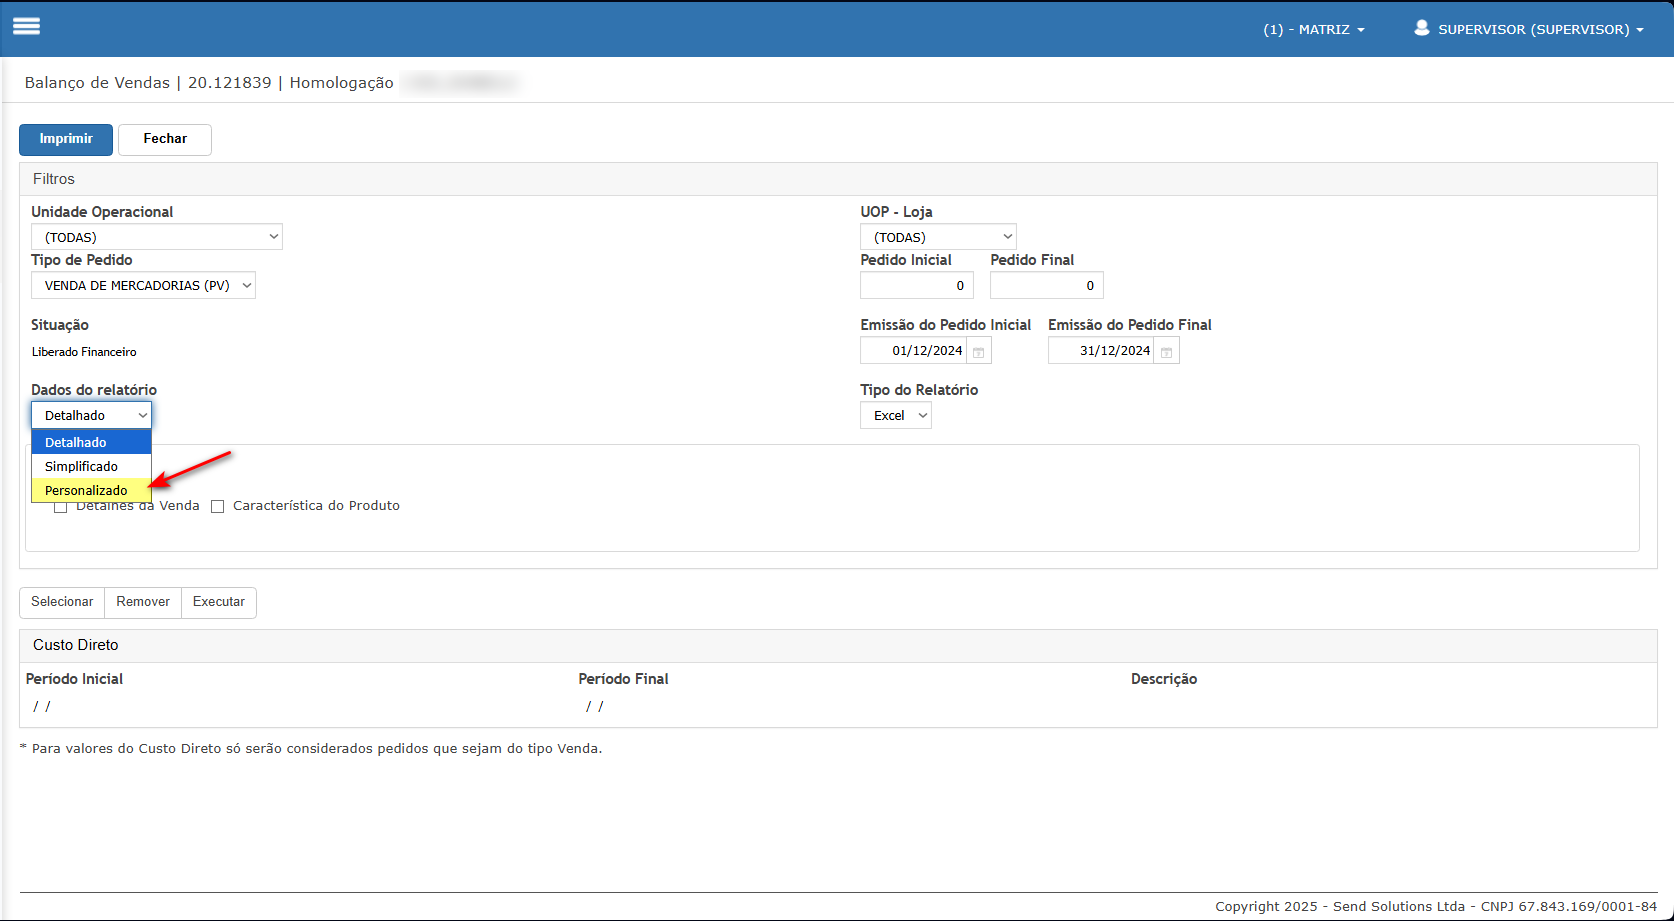Choose Simplificado report option
The image size is (1674, 921).
(x=82, y=467)
